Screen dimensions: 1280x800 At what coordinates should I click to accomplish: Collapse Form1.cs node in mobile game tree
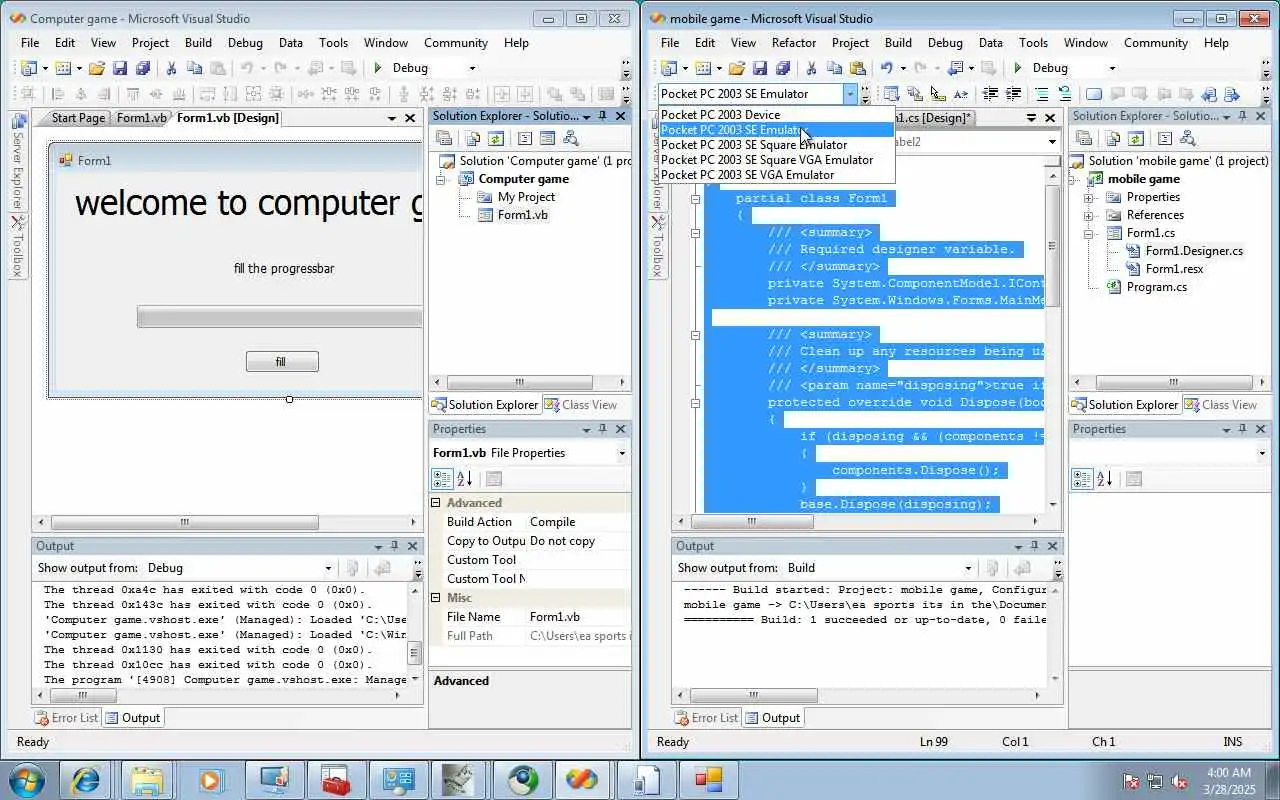(x=1088, y=233)
